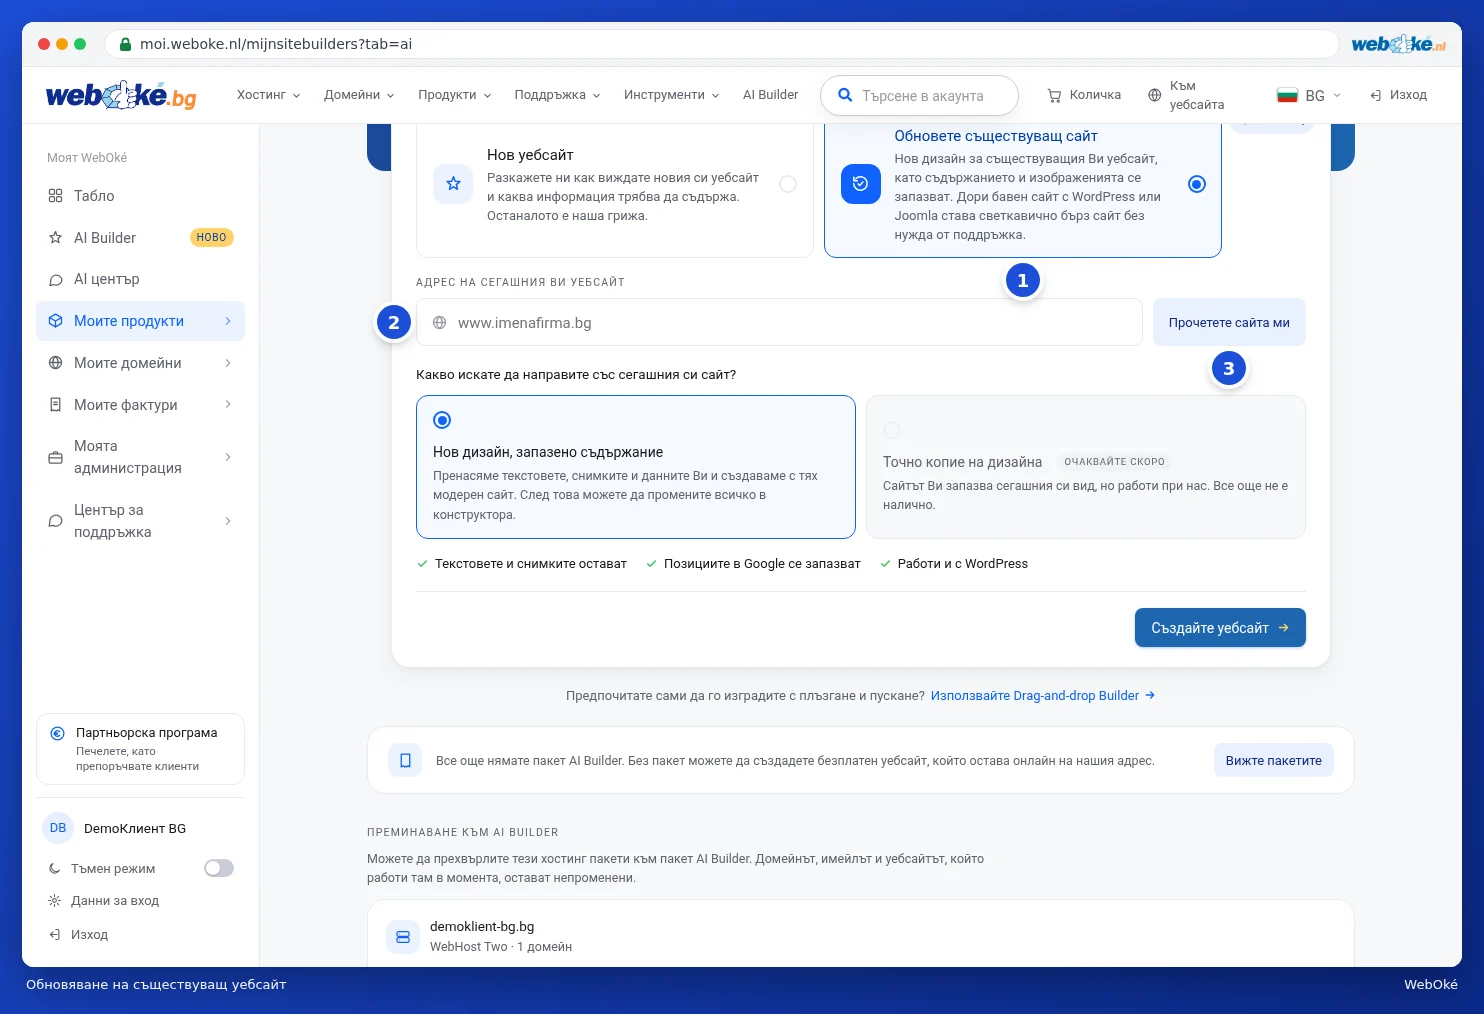
Task: Click the Партньорска програма euro icon
Action: point(58,733)
